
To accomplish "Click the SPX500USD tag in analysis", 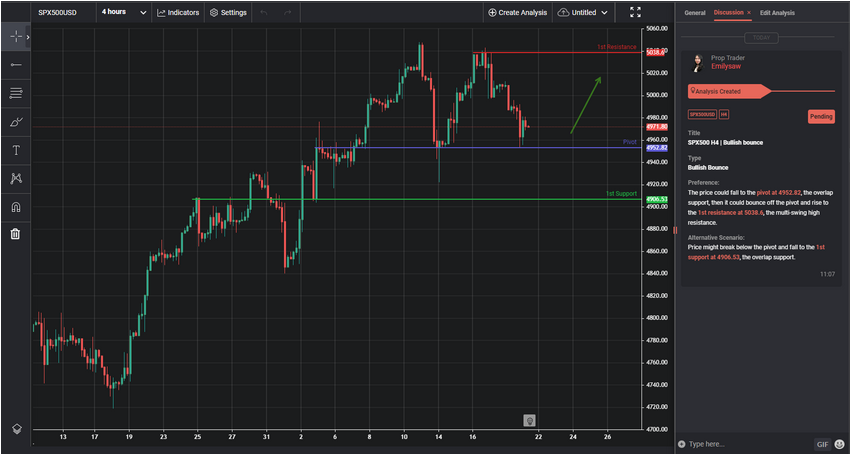I will [702, 114].
